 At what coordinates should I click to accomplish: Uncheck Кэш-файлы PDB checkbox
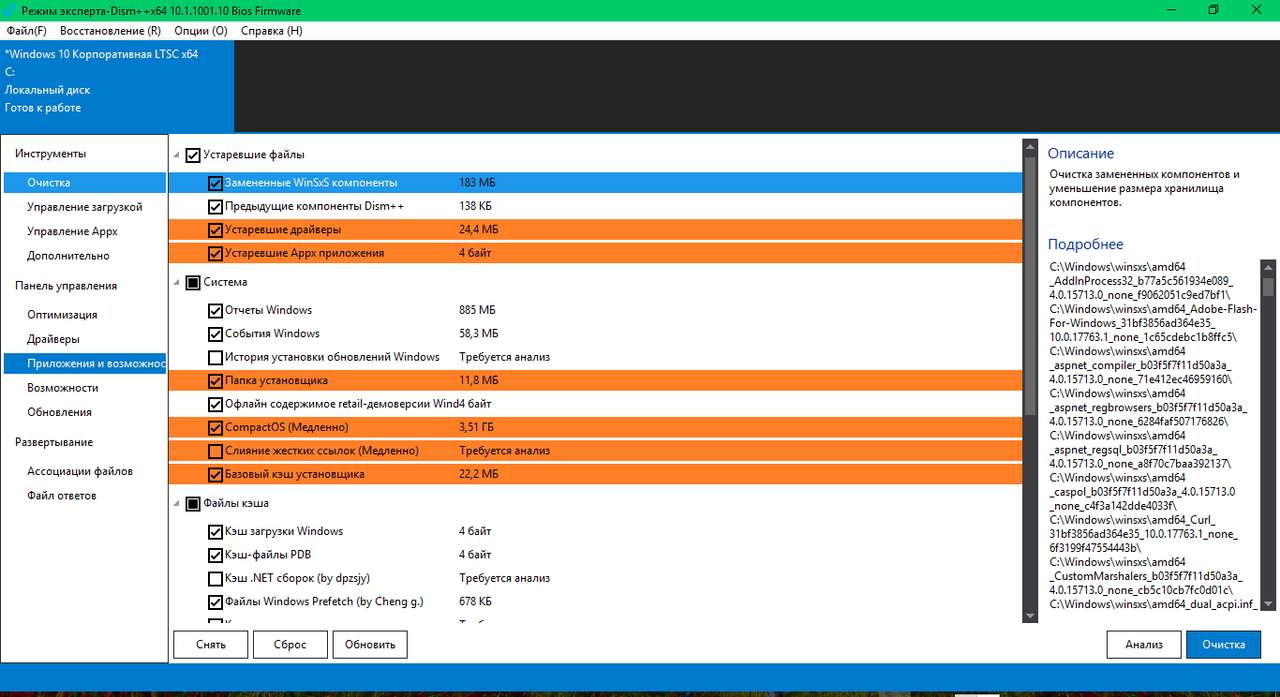[215, 555]
